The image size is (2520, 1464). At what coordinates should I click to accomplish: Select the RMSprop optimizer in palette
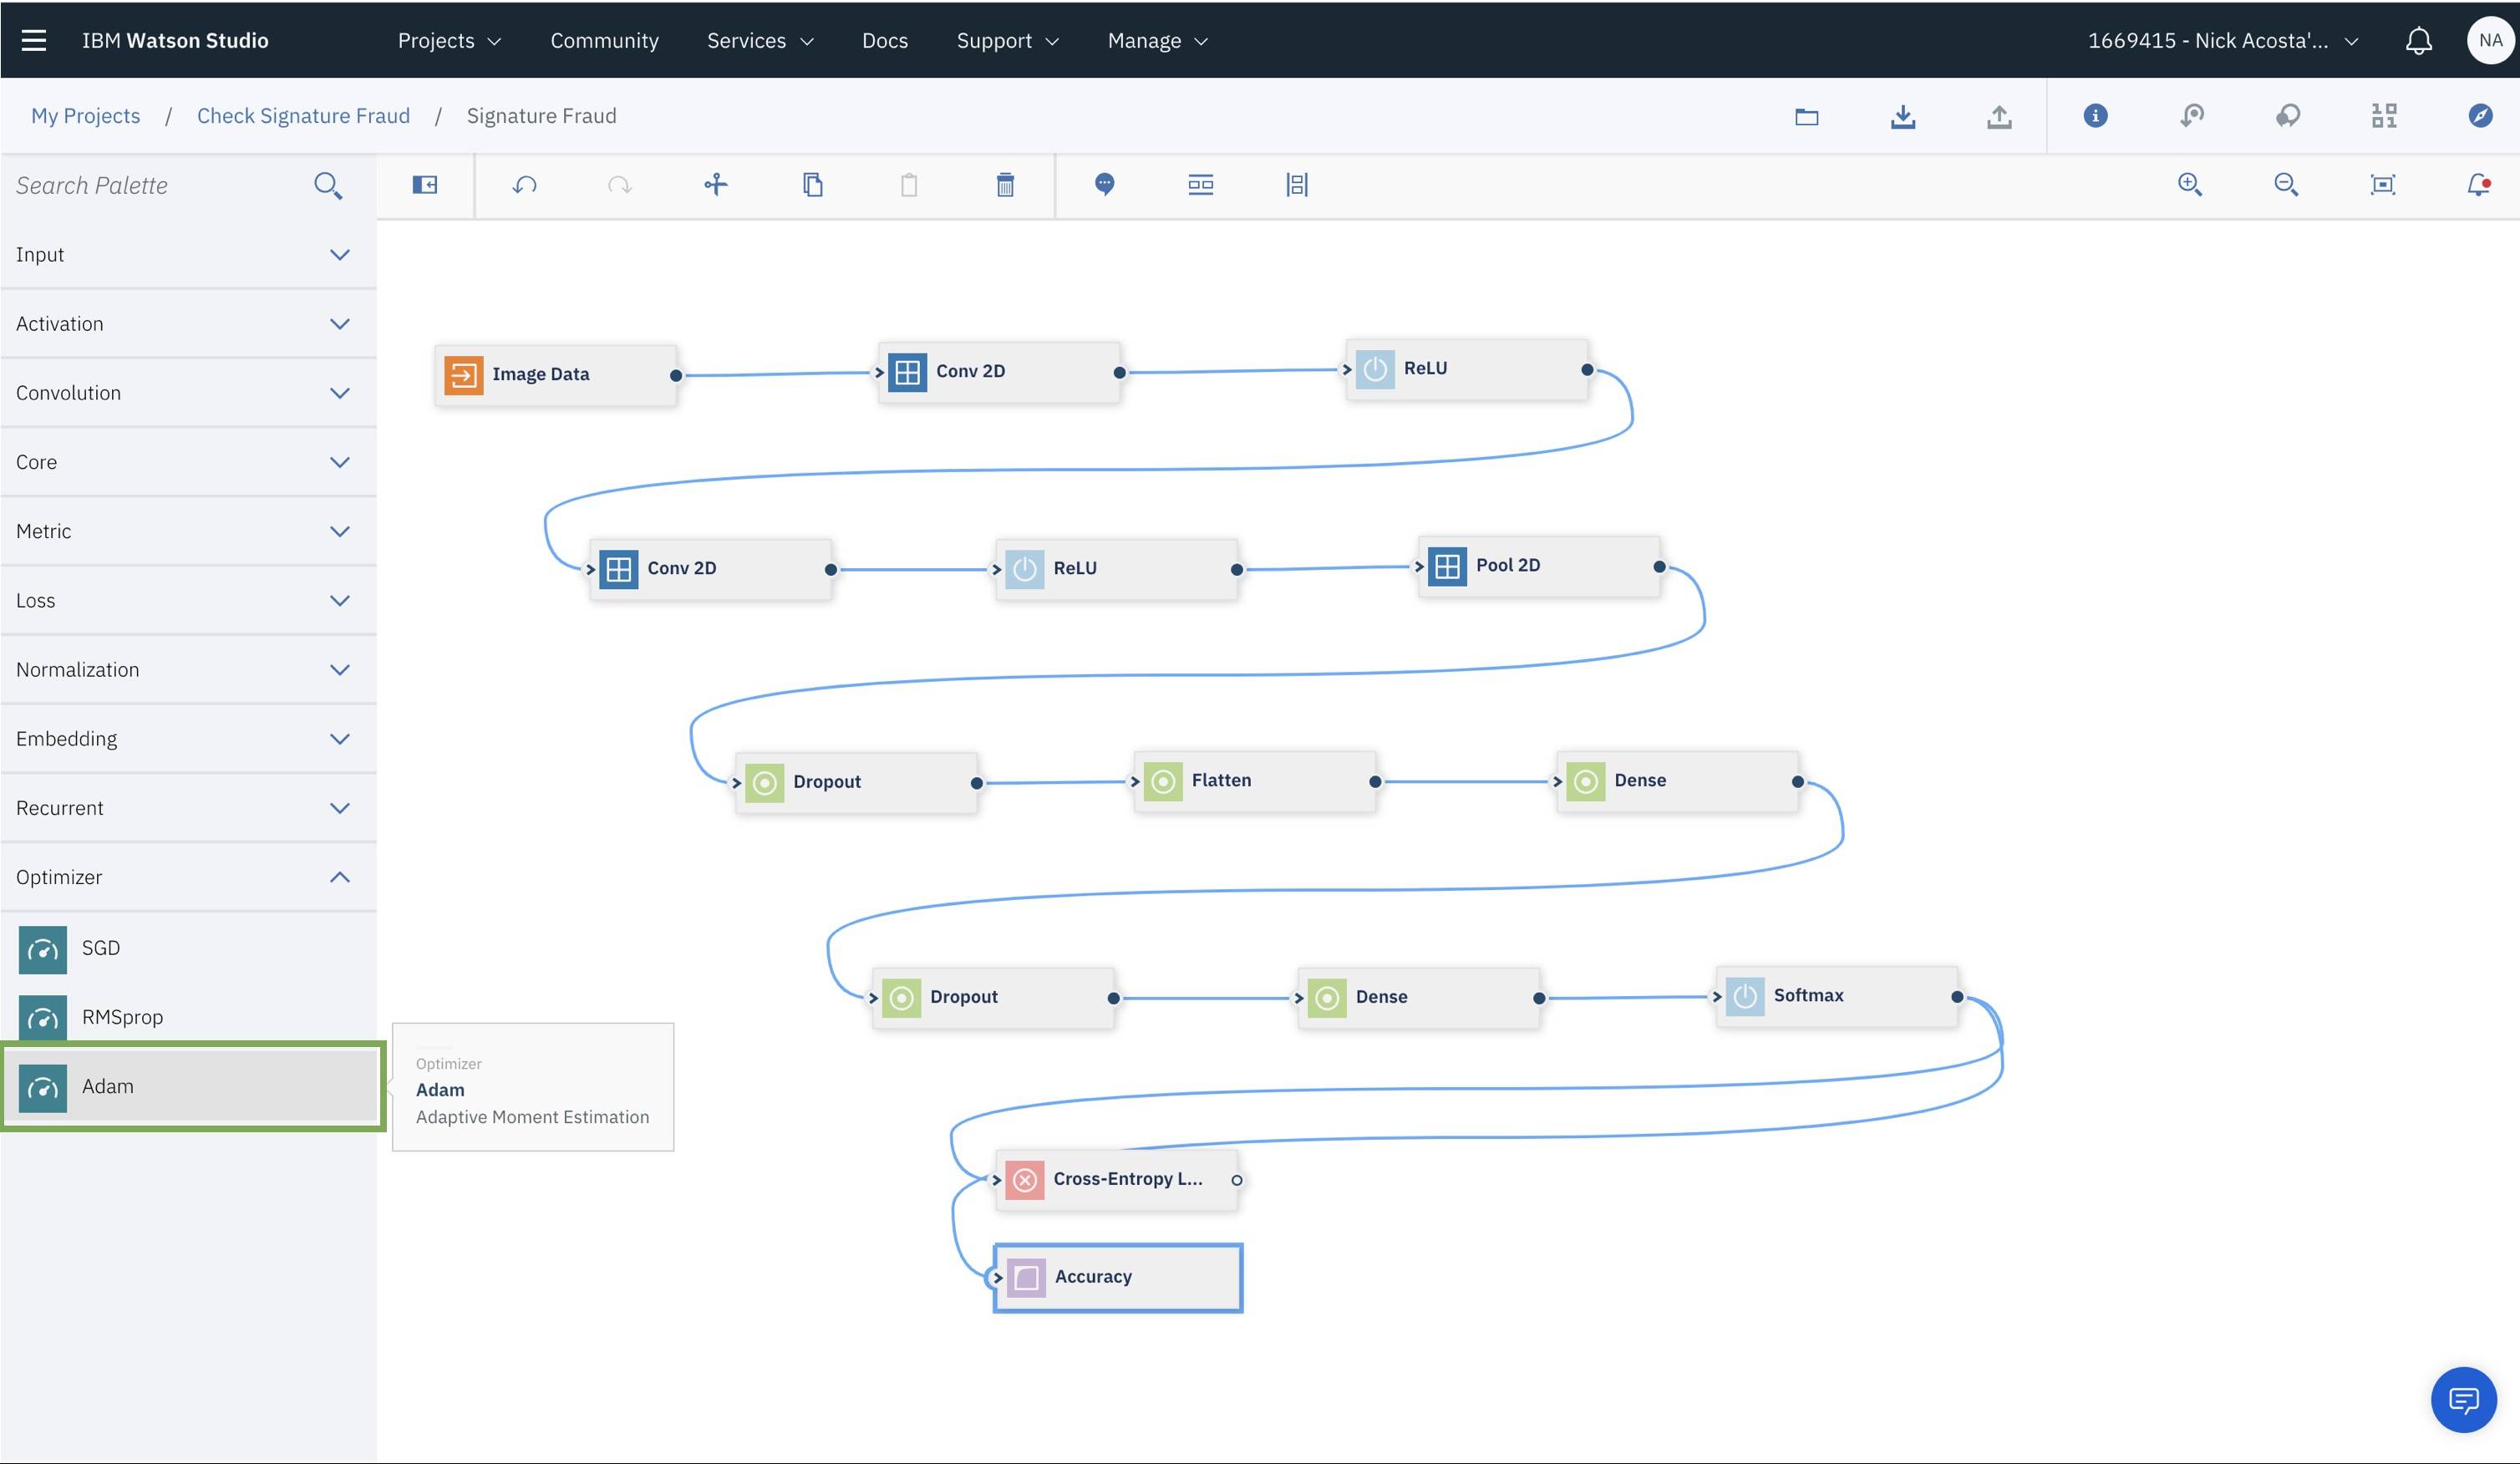(x=189, y=1017)
